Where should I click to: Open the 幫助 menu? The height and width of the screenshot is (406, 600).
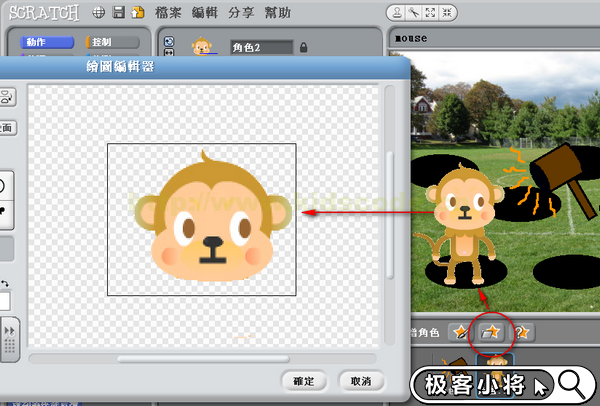pyautogui.click(x=277, y=13)
